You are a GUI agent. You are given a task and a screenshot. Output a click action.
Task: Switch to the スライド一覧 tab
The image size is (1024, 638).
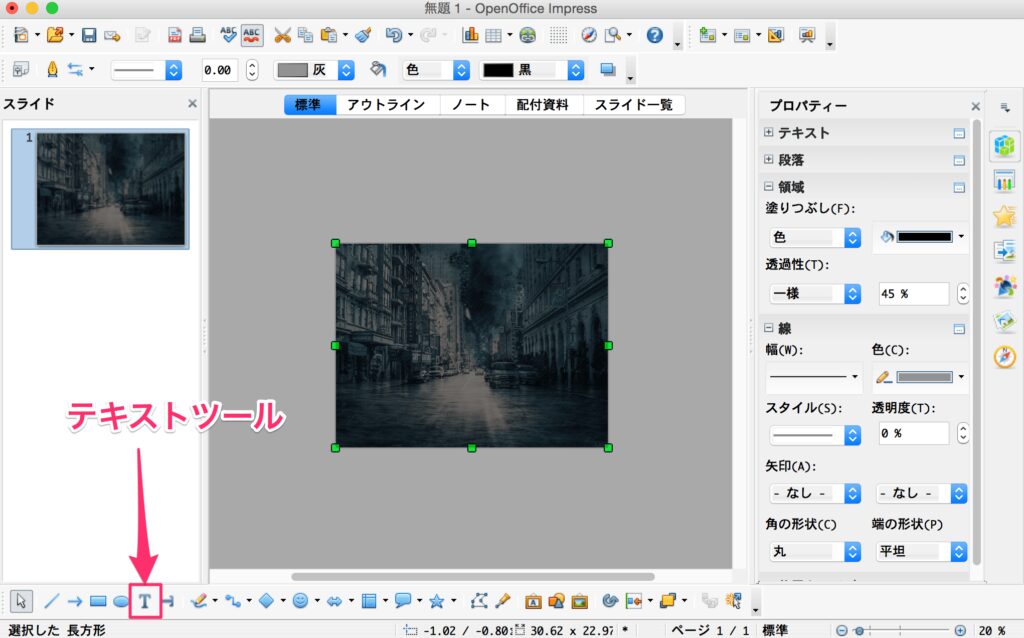634,105
